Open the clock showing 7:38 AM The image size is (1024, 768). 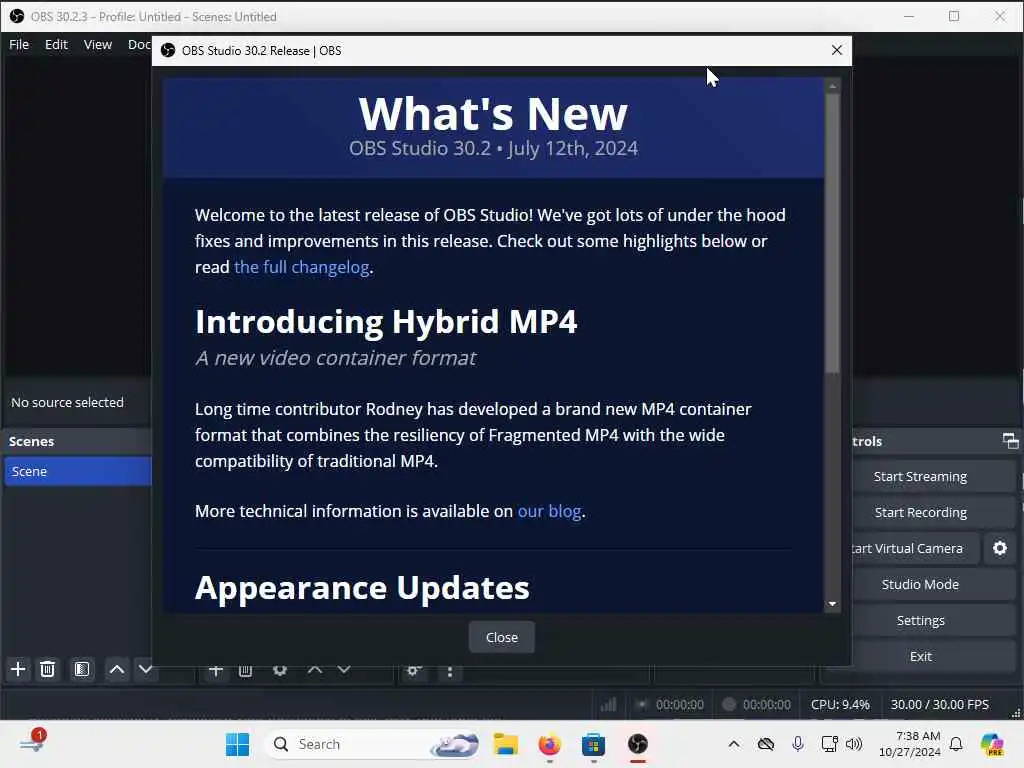(x=910, y=744)
